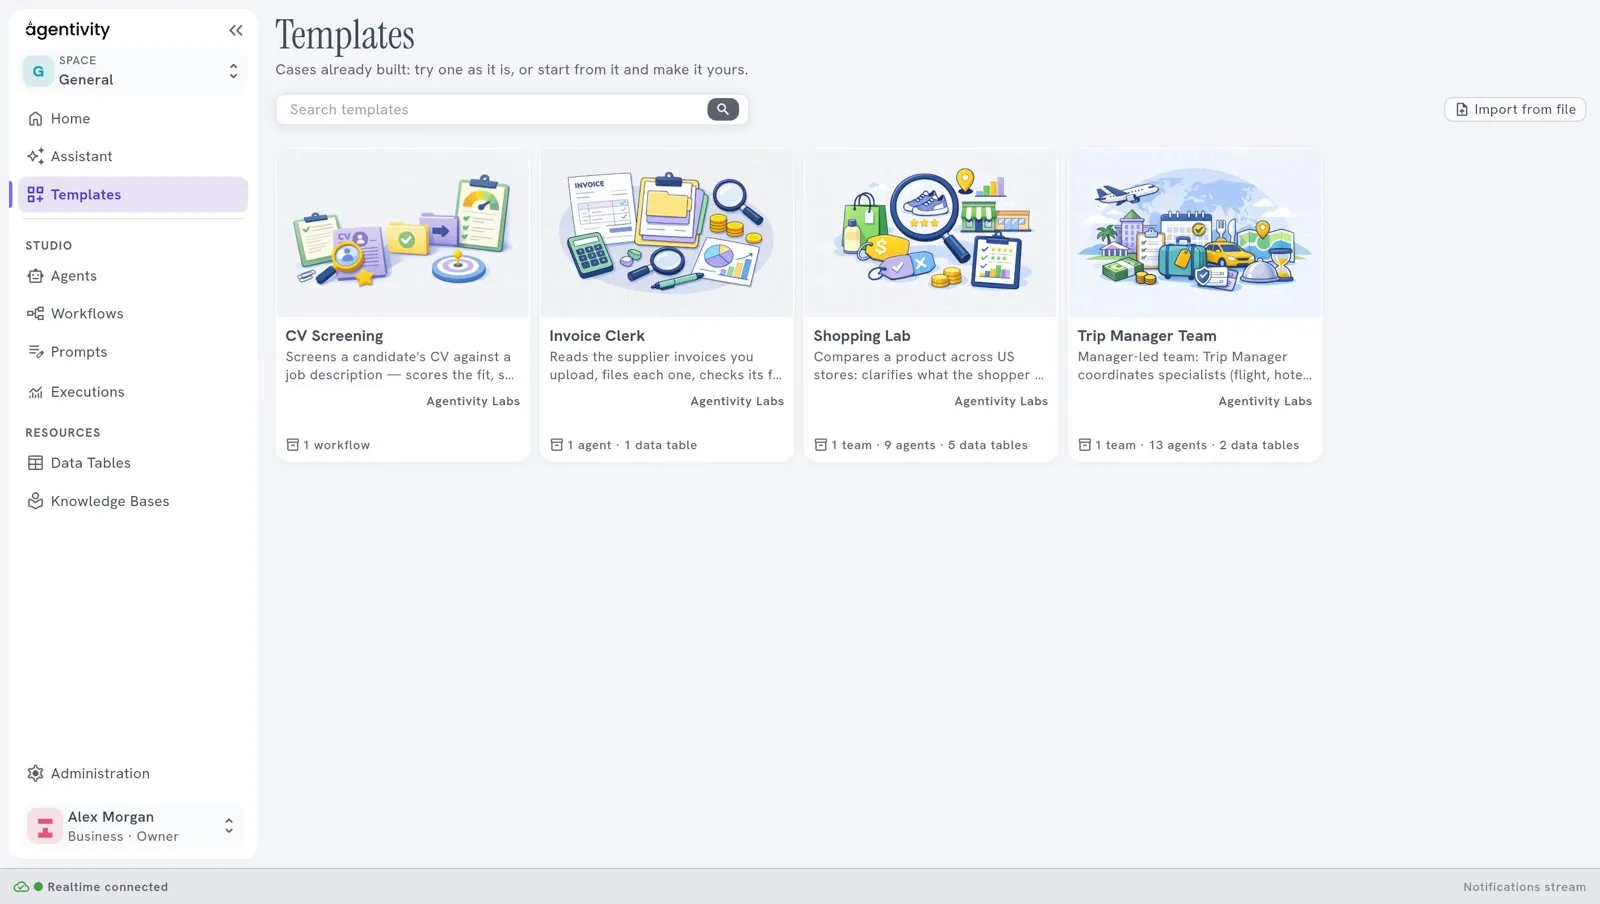This screenshot has height=904, width=1600.
Task: Click Agentivity Labs on Invoice Clerk card
Action: (x=737, y=401)
